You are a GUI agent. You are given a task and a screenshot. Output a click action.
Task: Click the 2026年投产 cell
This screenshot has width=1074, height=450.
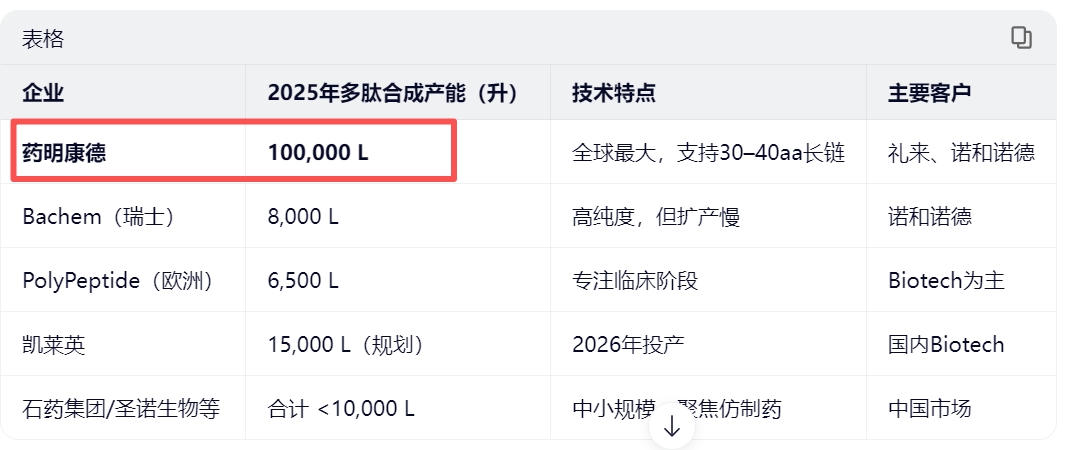pyautogui.click(x=628, y=345)
